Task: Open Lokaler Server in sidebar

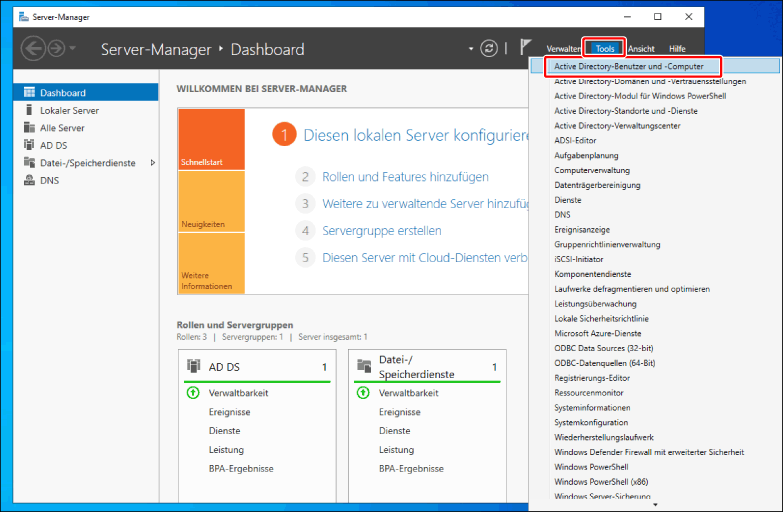Action: [69, 110]
